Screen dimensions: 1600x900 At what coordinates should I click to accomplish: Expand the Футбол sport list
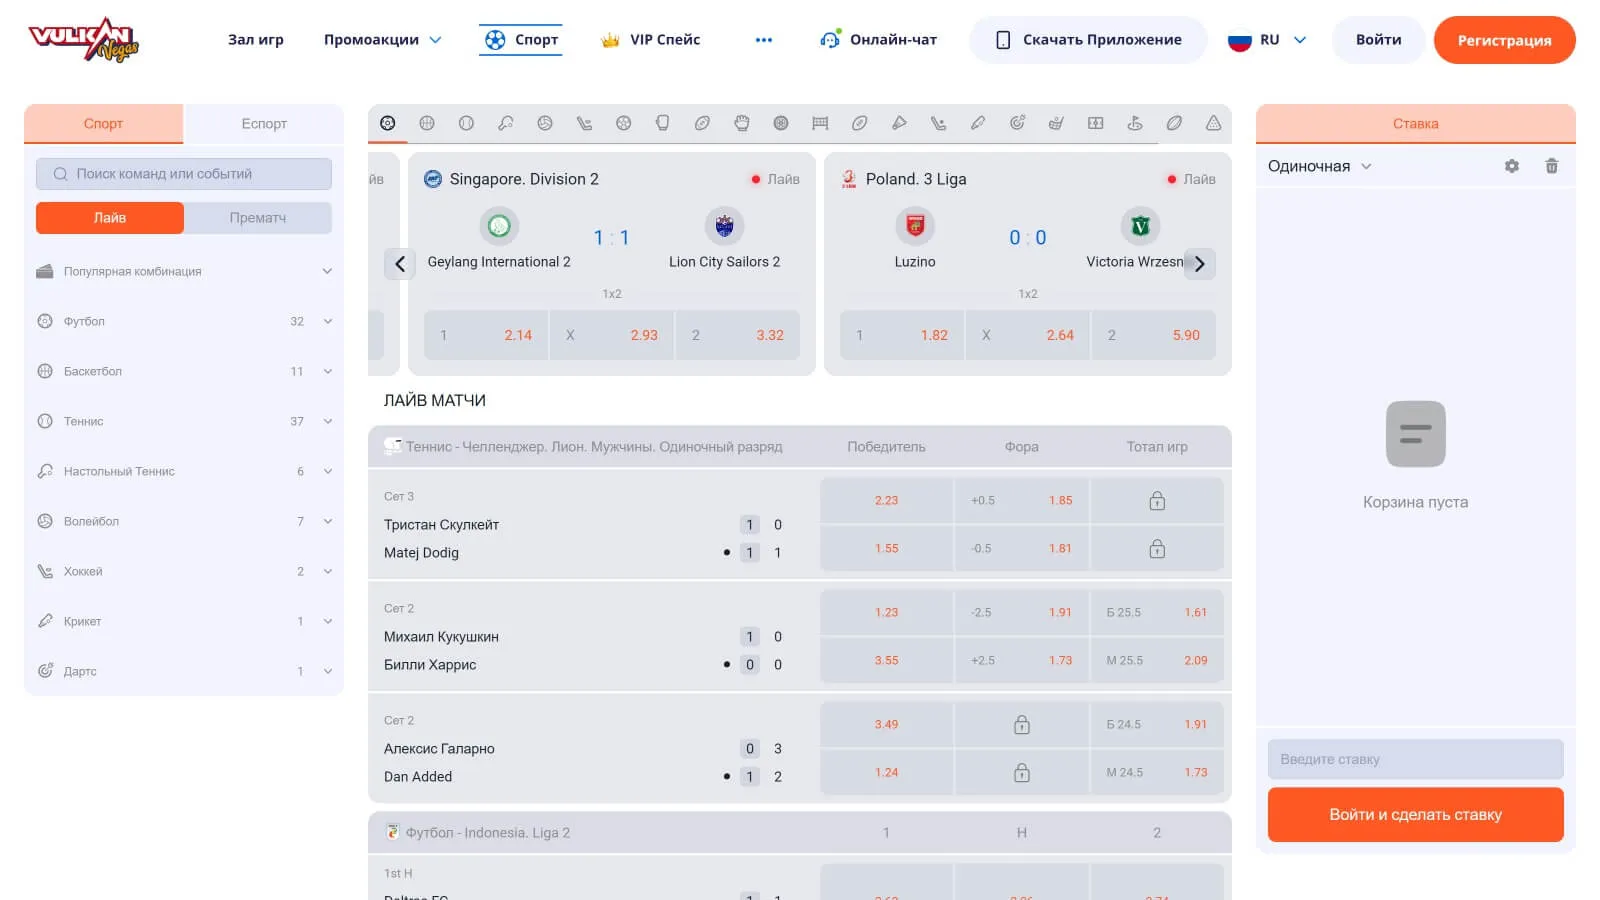(x=327, y=321)
